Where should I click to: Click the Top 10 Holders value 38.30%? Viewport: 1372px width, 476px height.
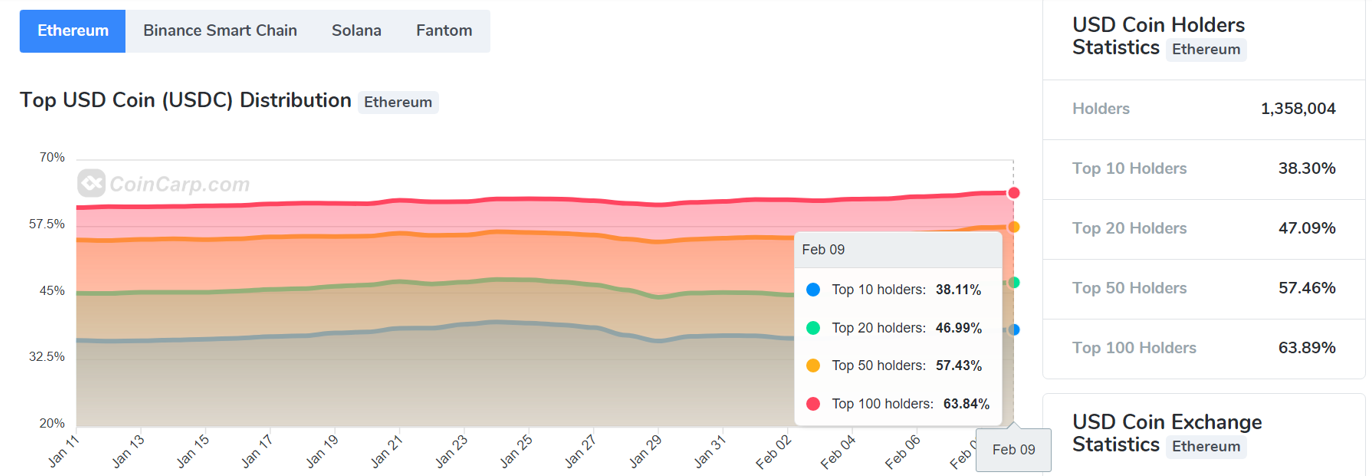pos(1307,168)
